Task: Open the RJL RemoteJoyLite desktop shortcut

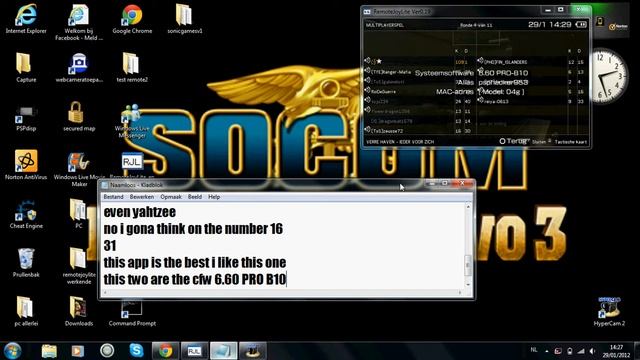Action: (131, 163)
